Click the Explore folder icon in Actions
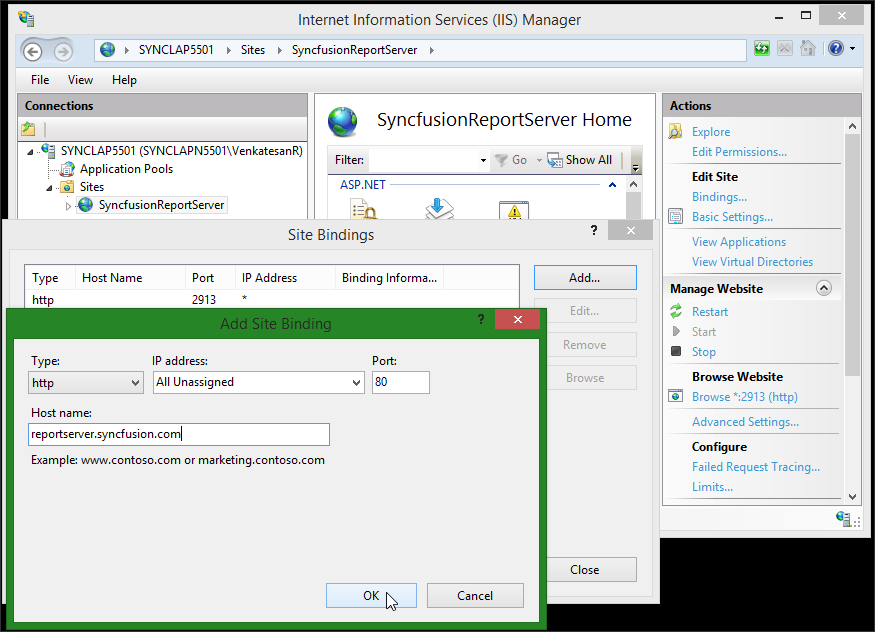Viewport: 875px width, 632px height. tap(675, 132)
